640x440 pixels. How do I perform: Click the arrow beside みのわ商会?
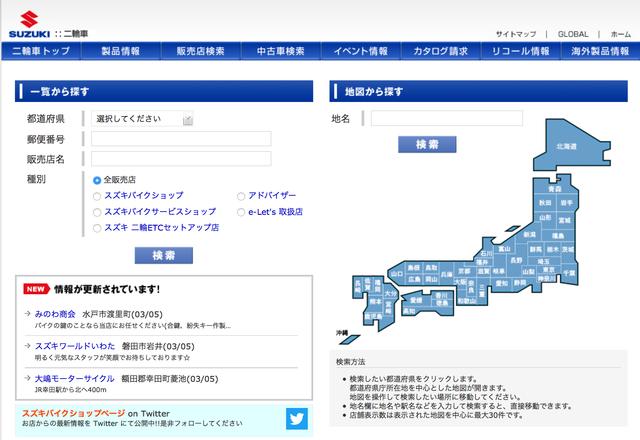pyautogui.click(x=27, y=313)
